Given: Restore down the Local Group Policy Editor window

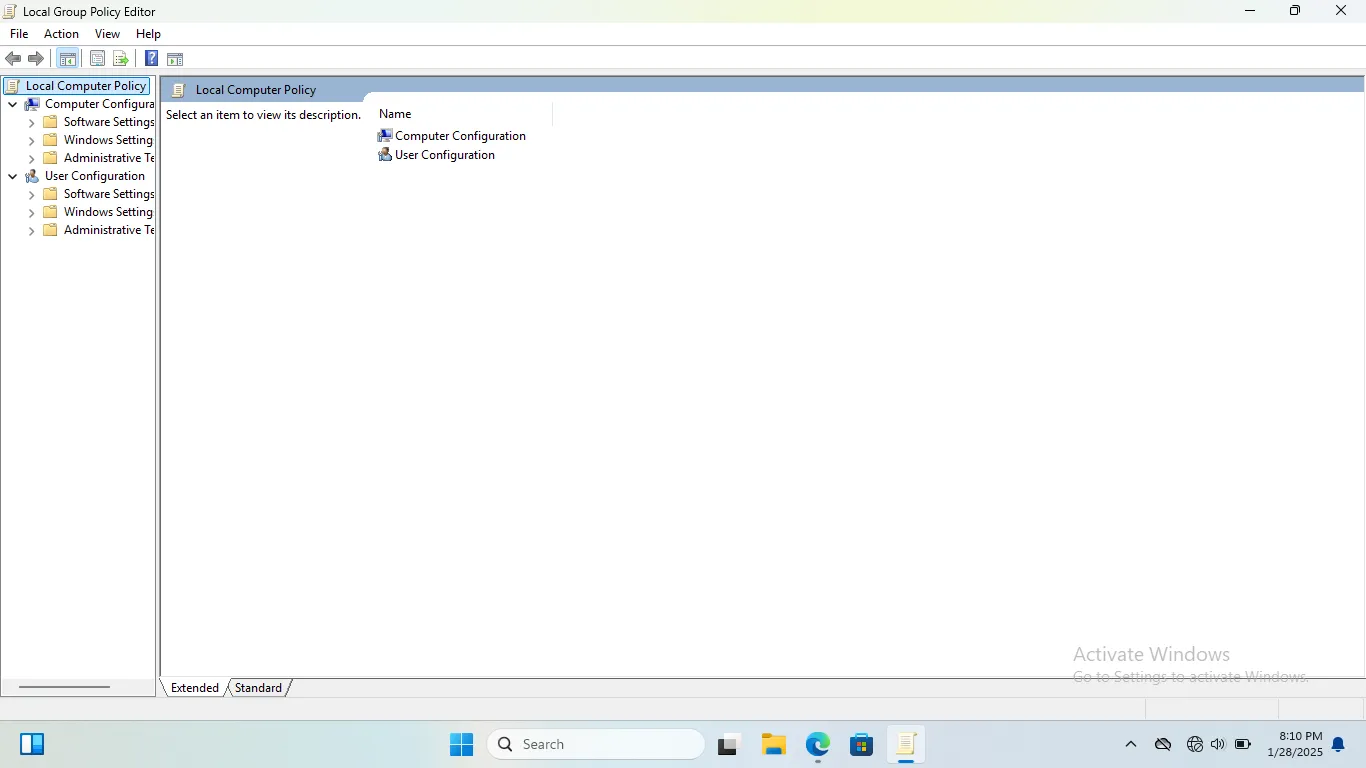Looking at the screenshot, I should pyautogui.click(x=1295, y=11).
